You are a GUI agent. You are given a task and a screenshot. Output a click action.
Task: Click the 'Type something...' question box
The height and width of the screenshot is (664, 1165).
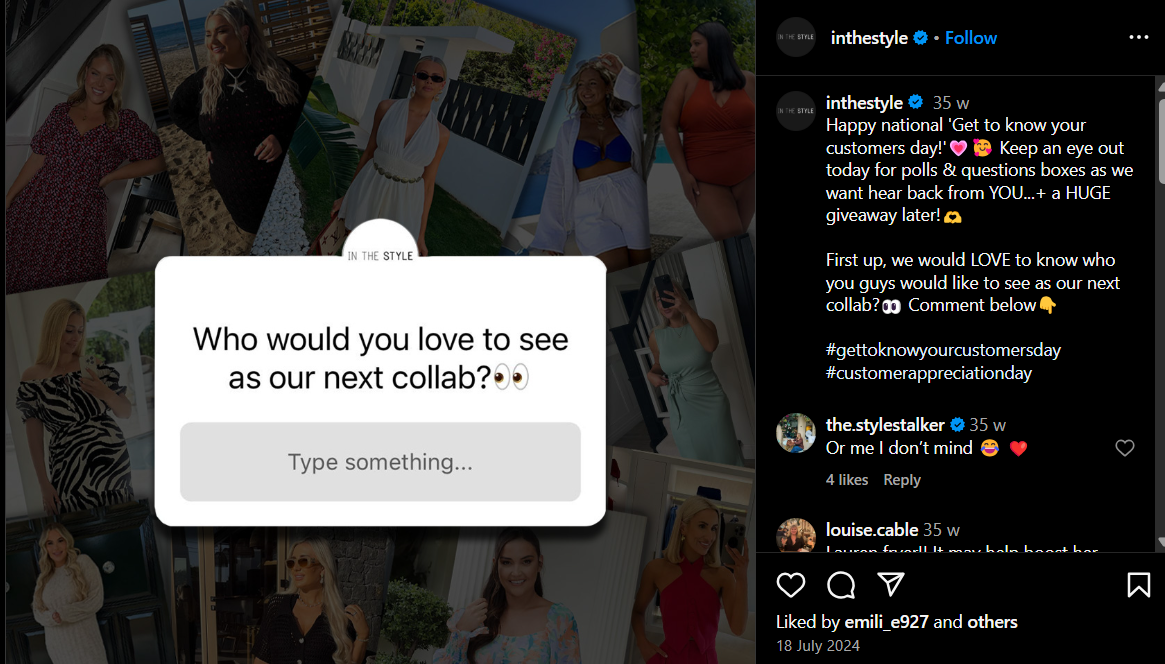coord(380,462)
